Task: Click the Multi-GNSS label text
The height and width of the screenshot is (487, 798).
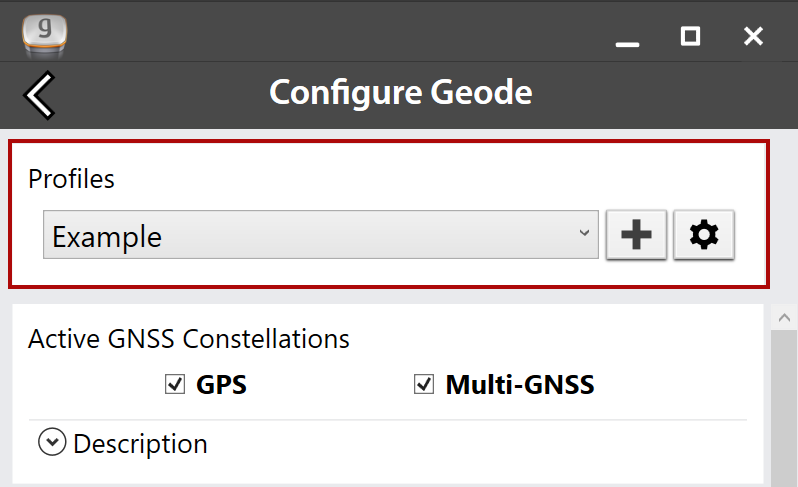Action: point(519,385)
